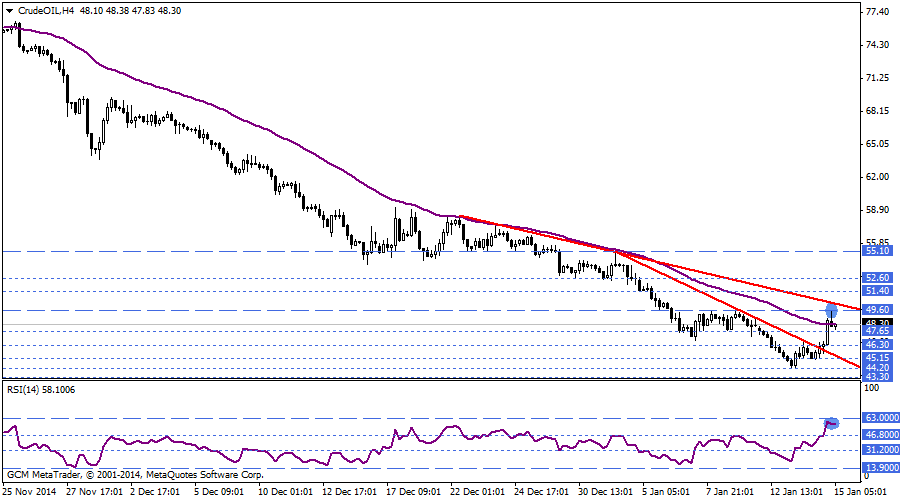Select the 51.40 price level label
This screenshot has height=500, width=900.
877,291
